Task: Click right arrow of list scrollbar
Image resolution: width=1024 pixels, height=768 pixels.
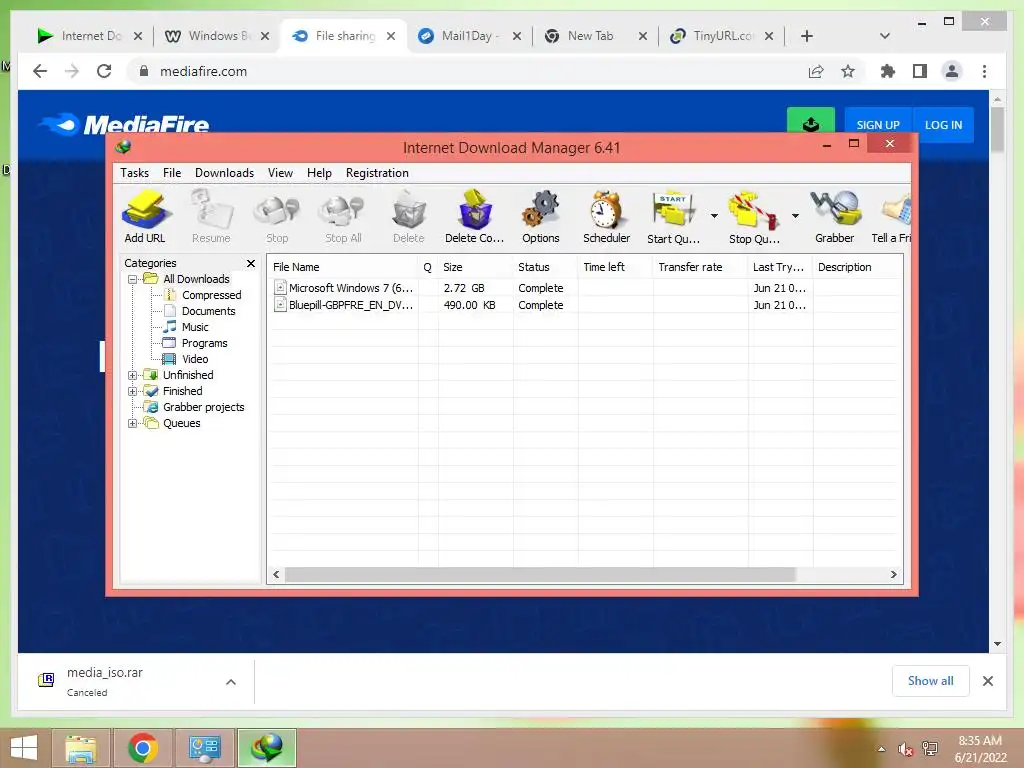Action: (x=893, y=575)
